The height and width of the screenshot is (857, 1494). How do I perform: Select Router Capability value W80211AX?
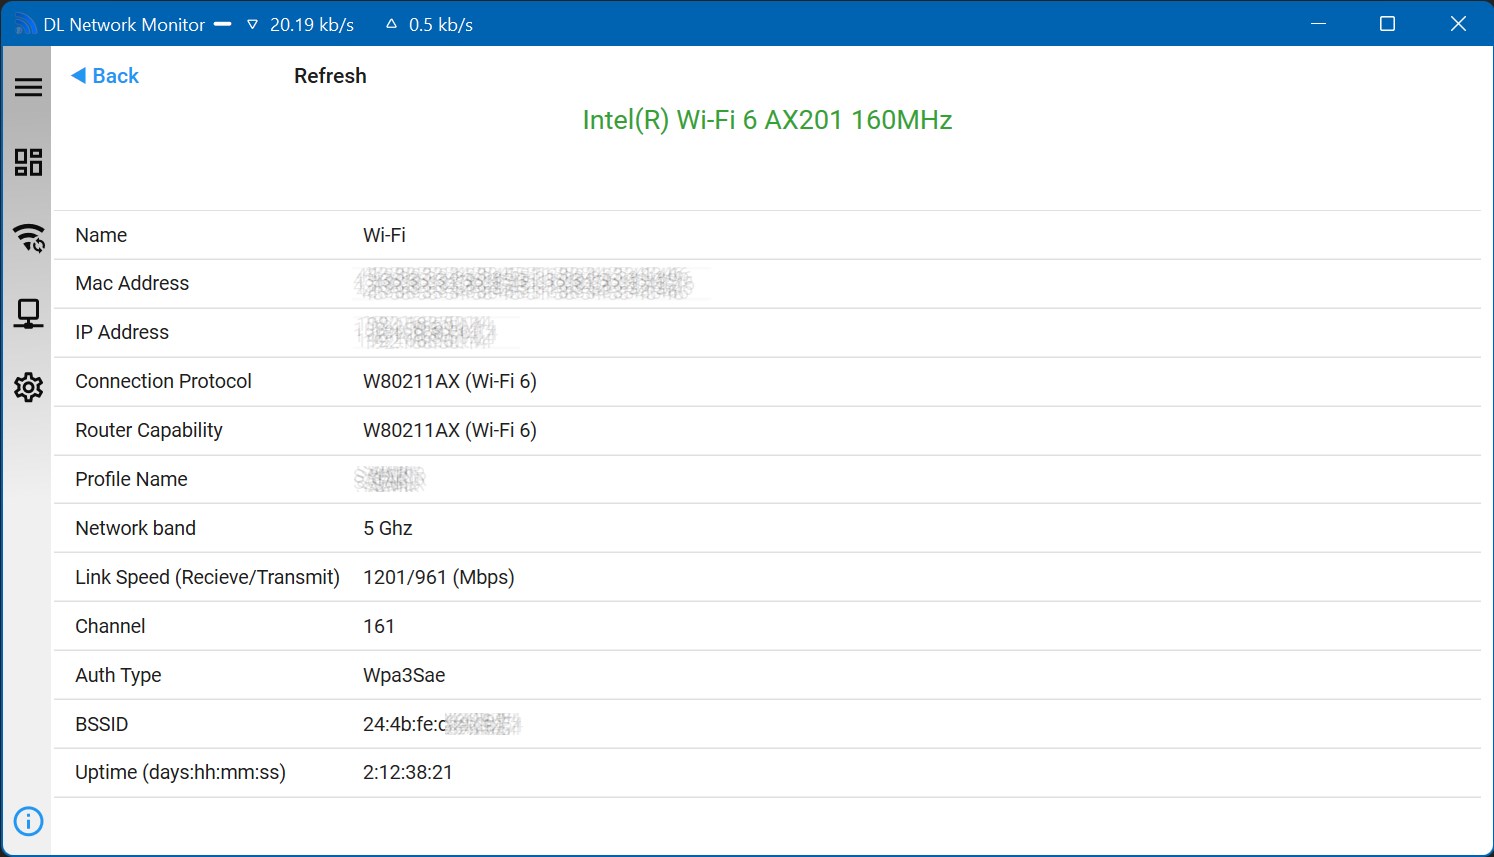click(x=450, y=430)
